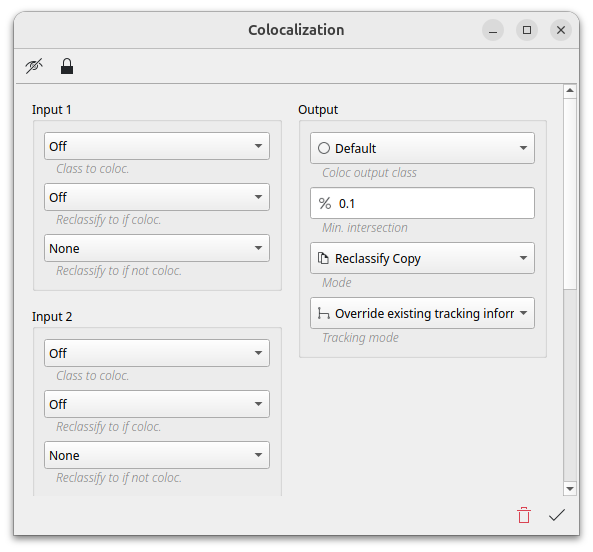Expand the Coloc output class Default dropdown
The height and width of the screenshot is (552, 593).
pyautogui.click(x=422, y=148)
